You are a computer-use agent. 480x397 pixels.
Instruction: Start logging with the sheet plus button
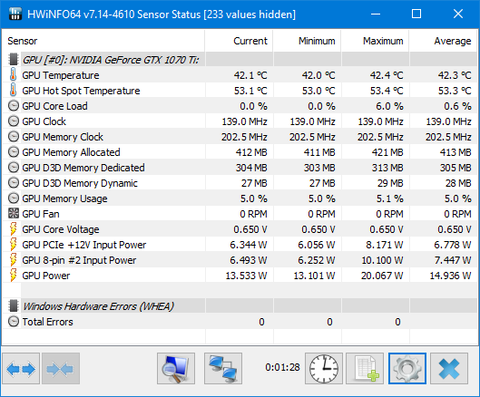click(x=365, y=369)
